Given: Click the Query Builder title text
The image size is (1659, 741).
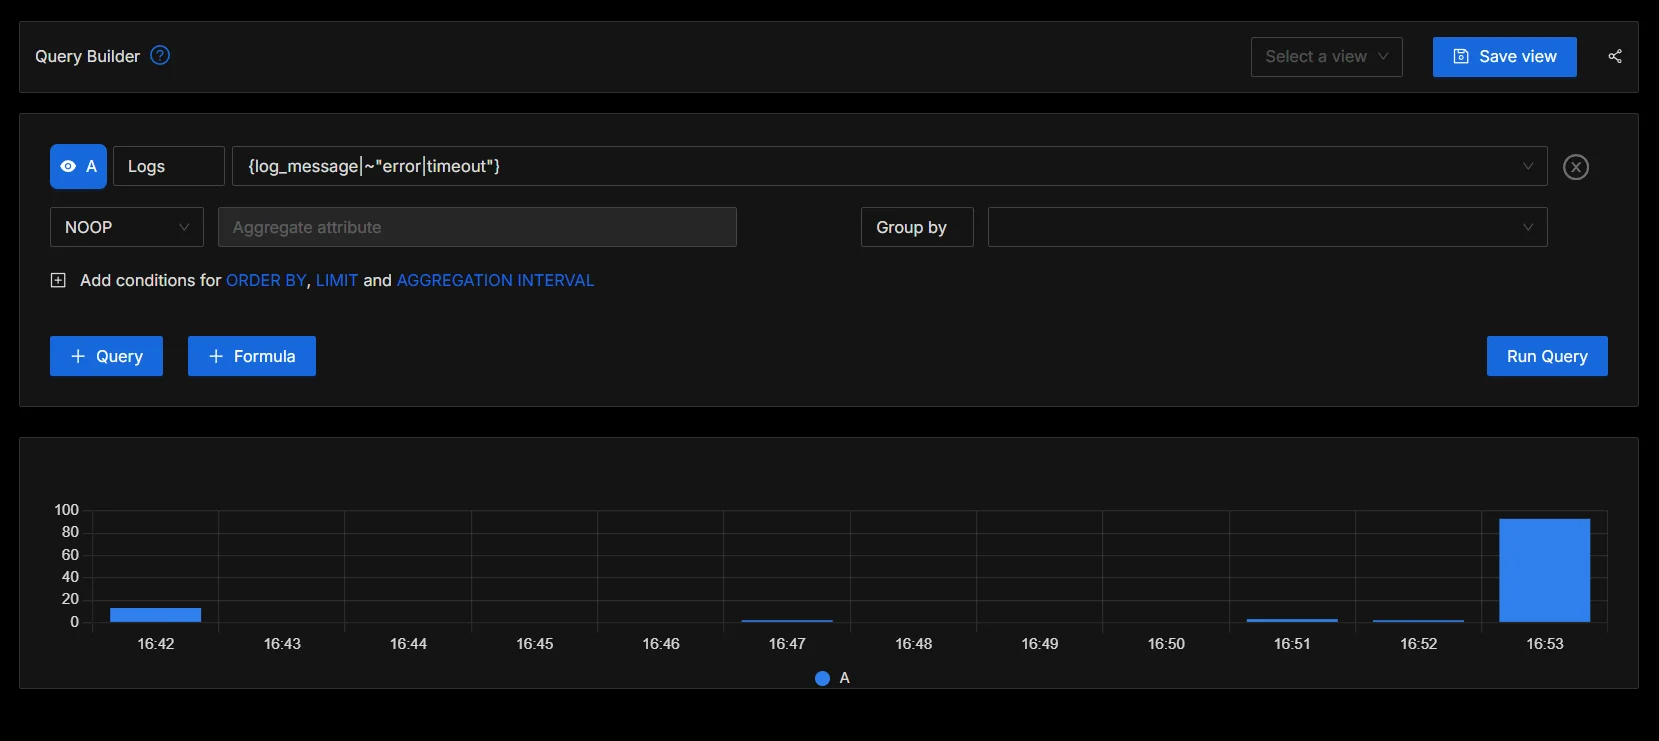Looking at the screenshot, I should (x=87, y=57).
